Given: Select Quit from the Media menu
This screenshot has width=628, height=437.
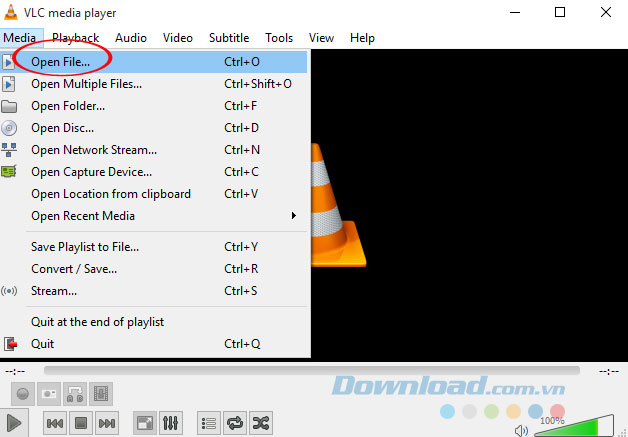Looking at the screenshot, I should click(x=153, y=344).
